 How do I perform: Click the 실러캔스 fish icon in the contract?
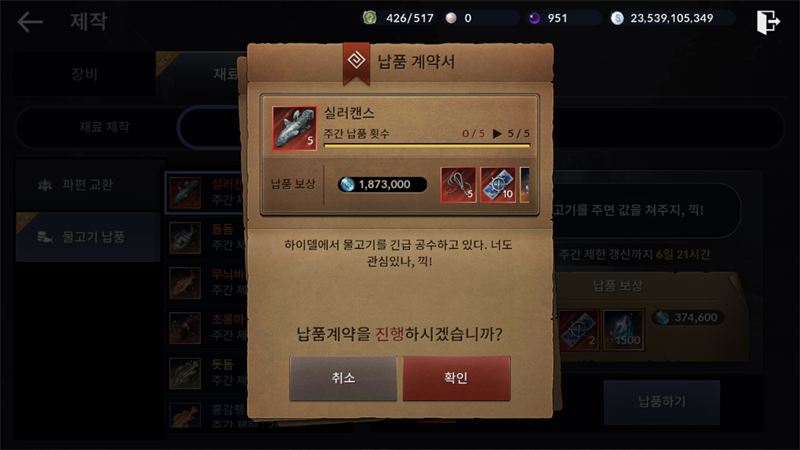(x=294, y=128)
